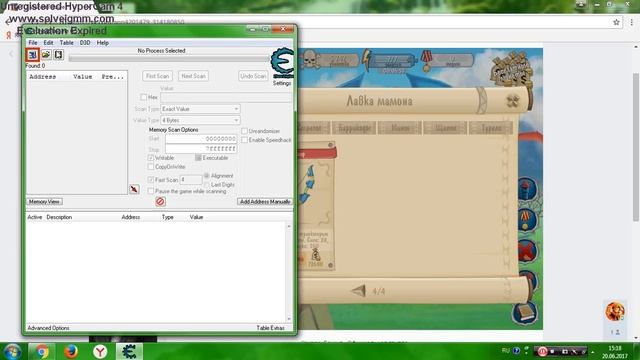This screenshot has height=360, width=640.
Task: Click the scan Value input field
Action: coord(227,97)
